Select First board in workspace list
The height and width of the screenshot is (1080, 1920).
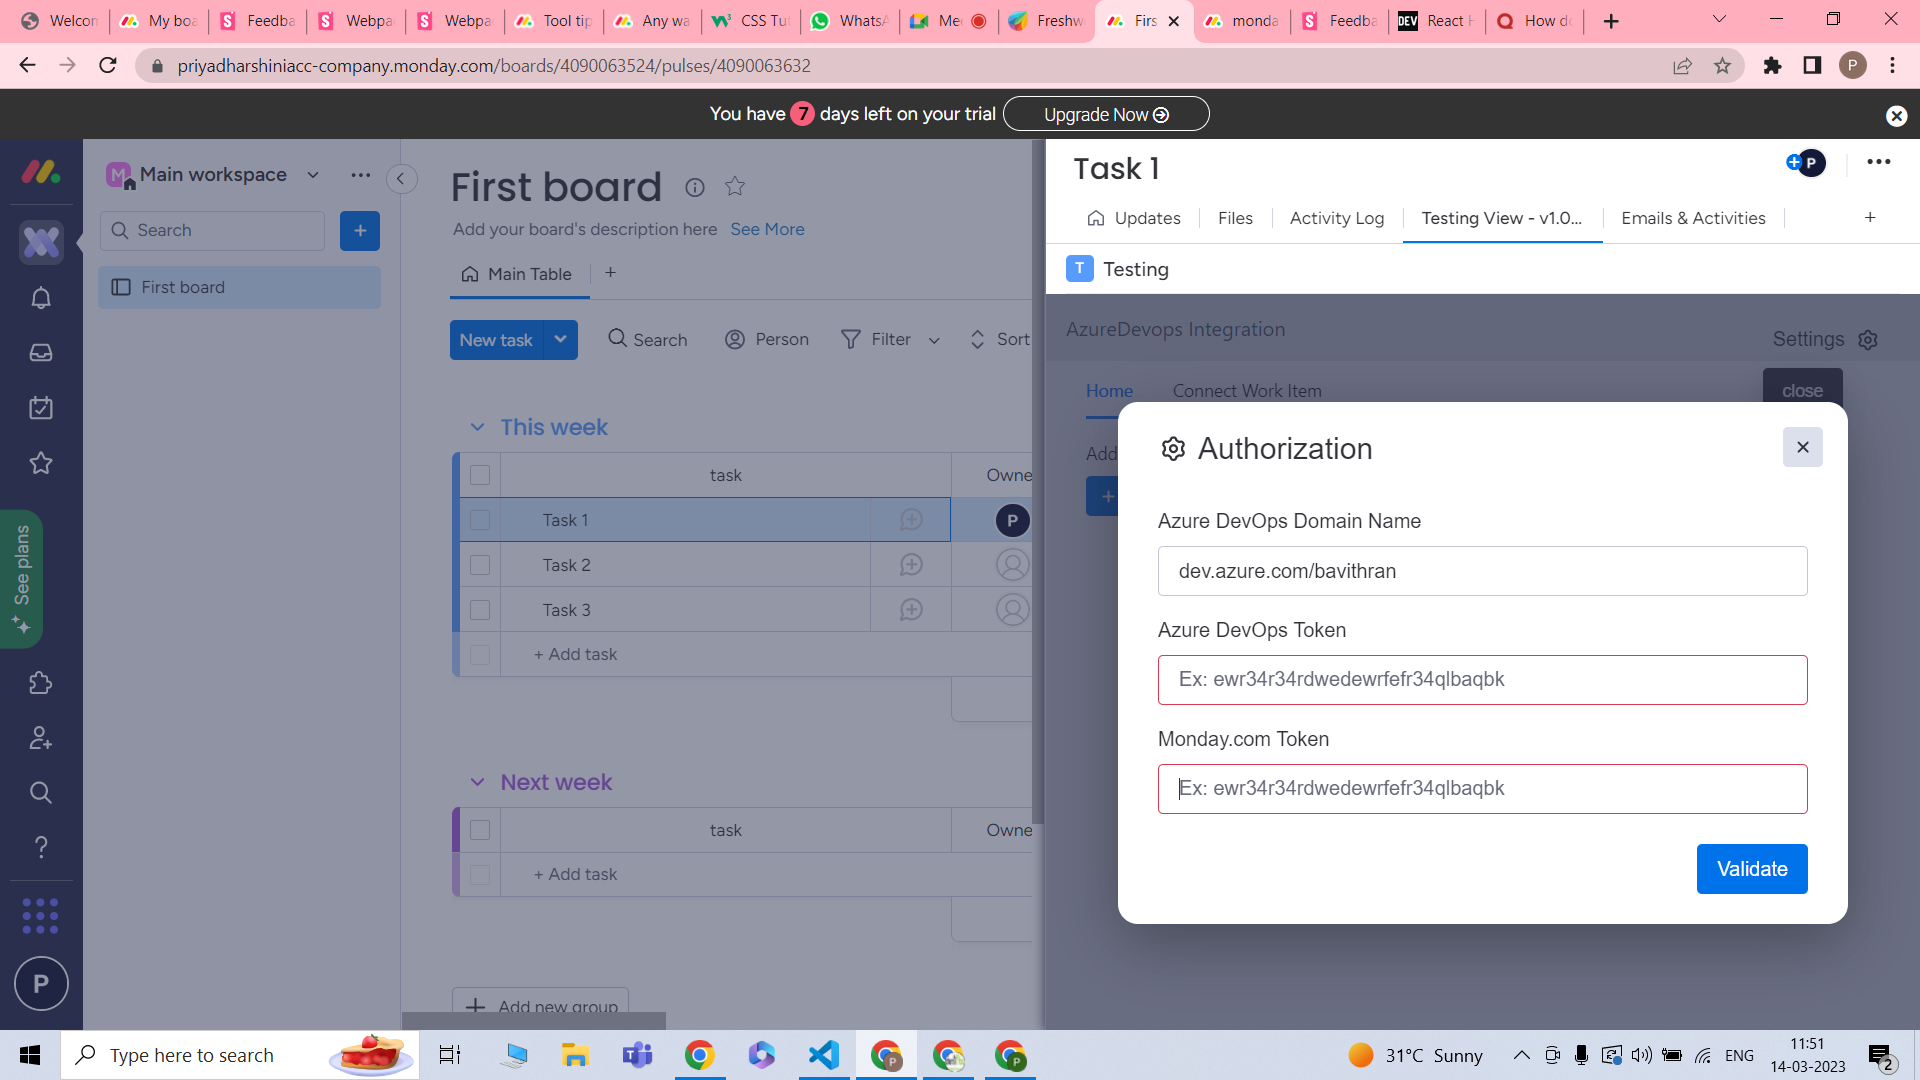(x=239, y=287)
